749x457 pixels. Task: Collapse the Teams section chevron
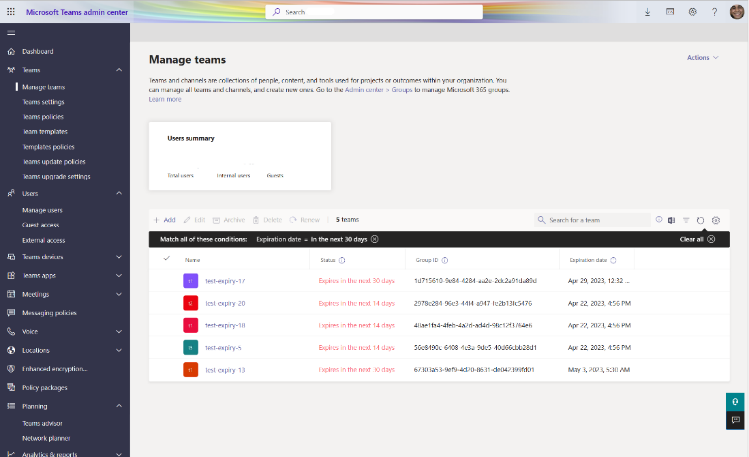[x=119, y=70]
